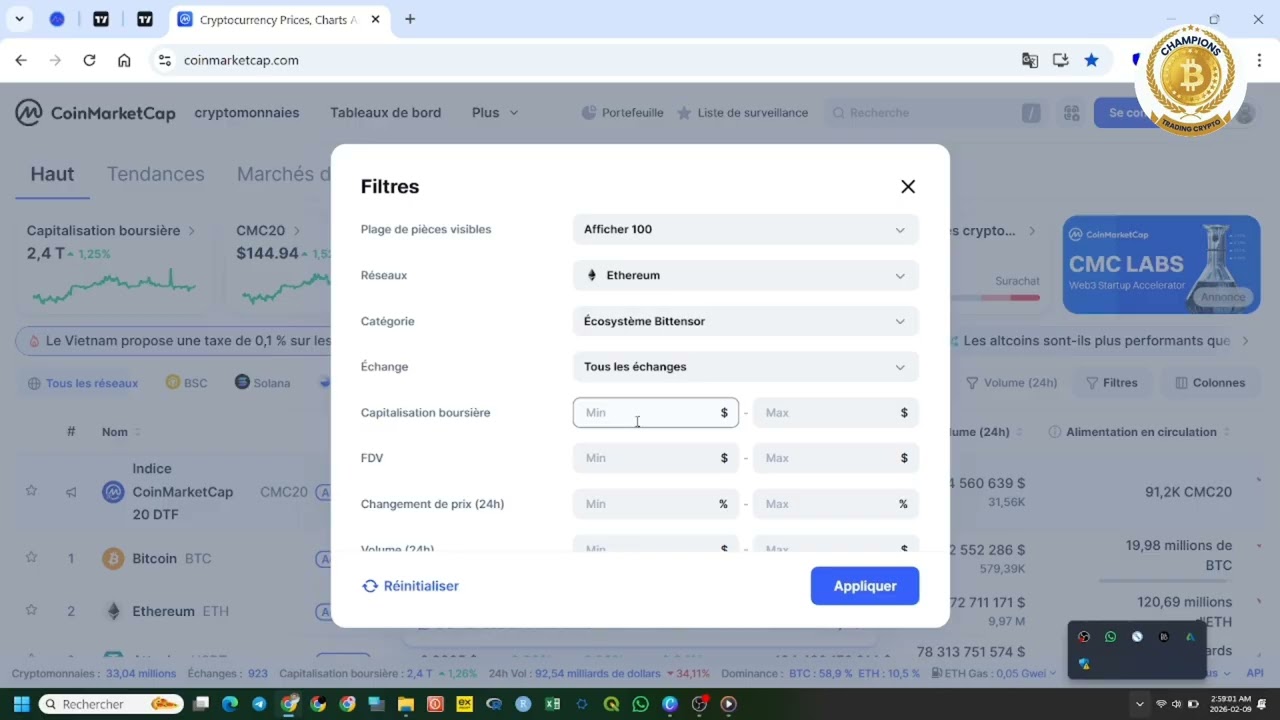Expand the Plus header menu

point(495,113)
